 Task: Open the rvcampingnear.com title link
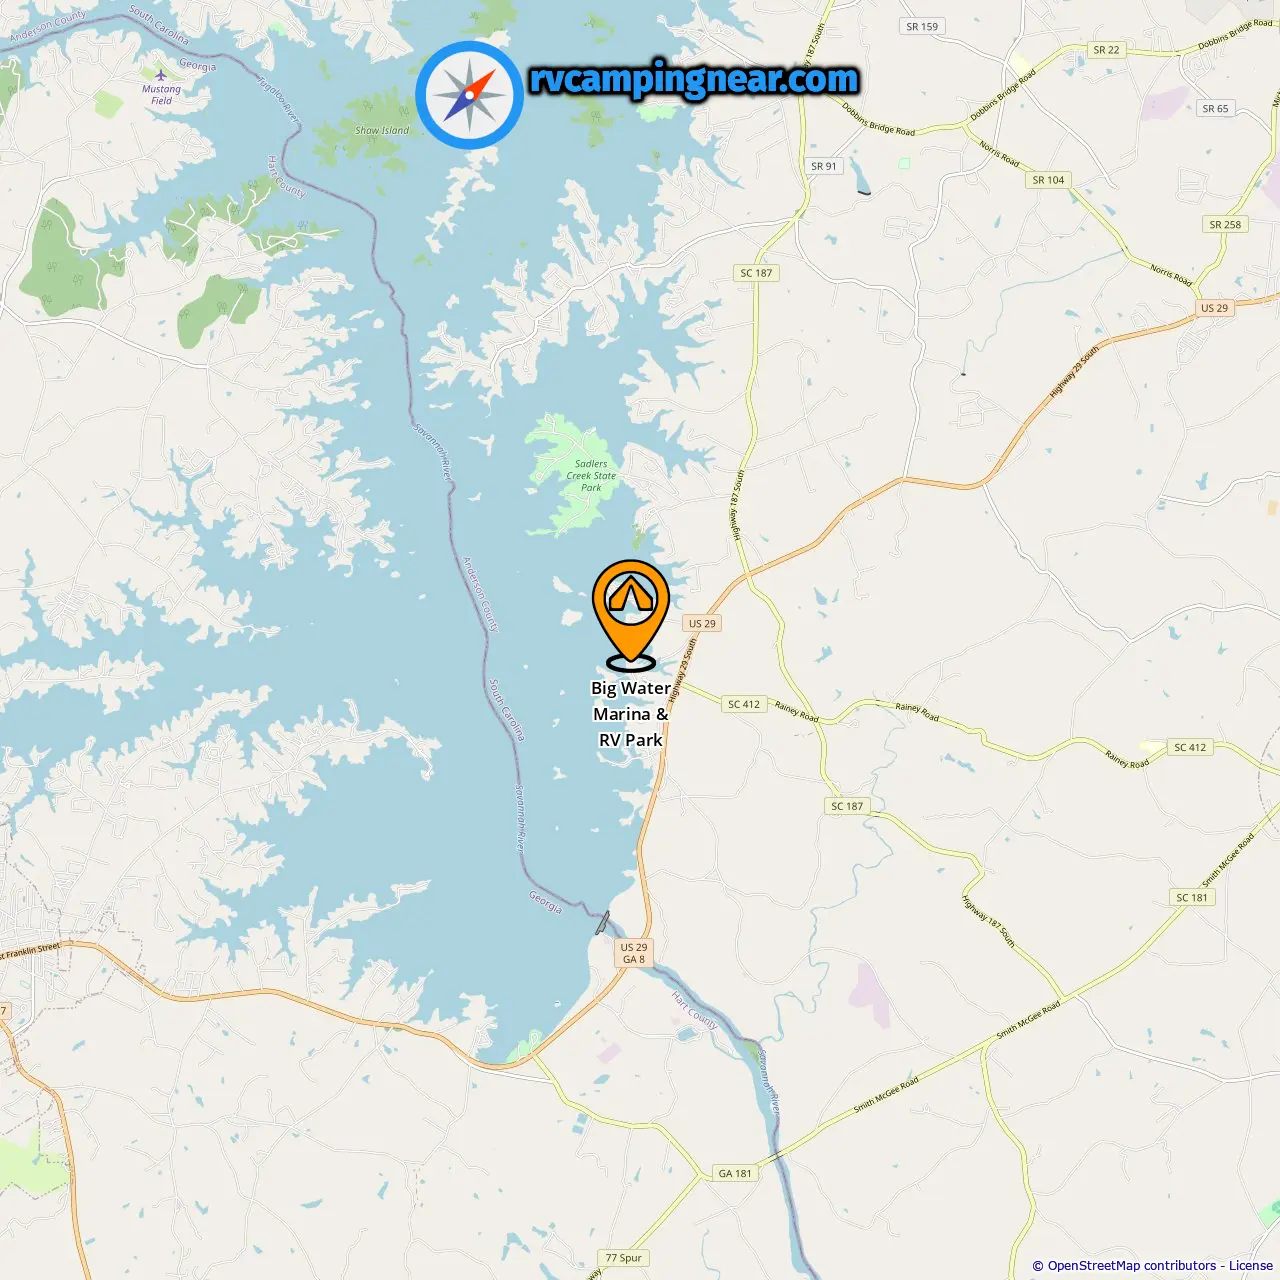(x=694, y=79)
